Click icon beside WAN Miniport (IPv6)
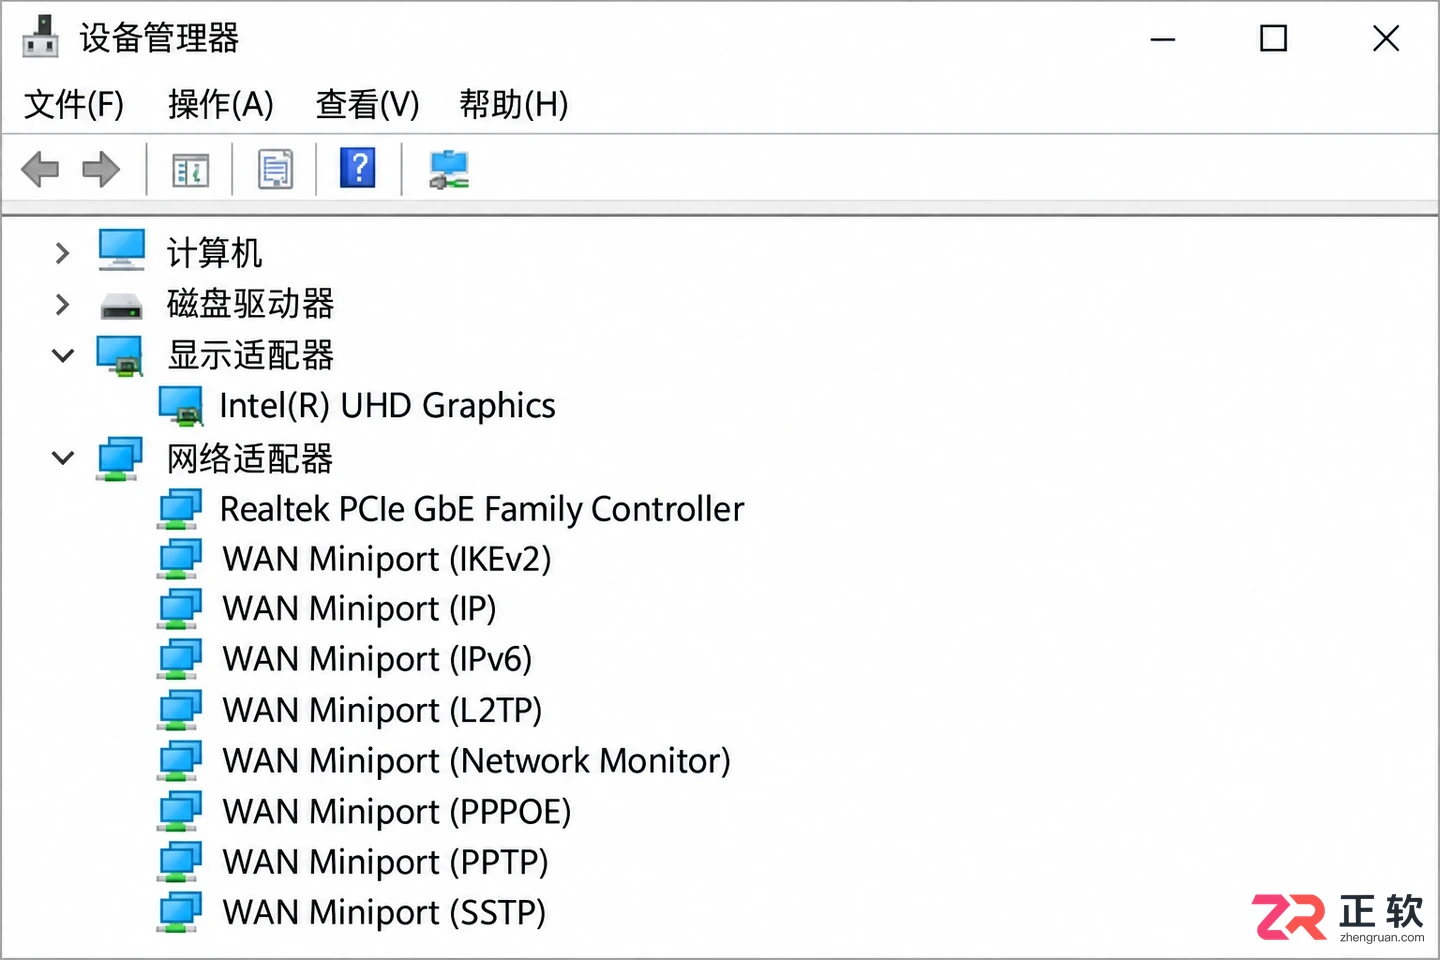Image resolution: width=1440 pixels, height=960 pixels. click(180, 660)
